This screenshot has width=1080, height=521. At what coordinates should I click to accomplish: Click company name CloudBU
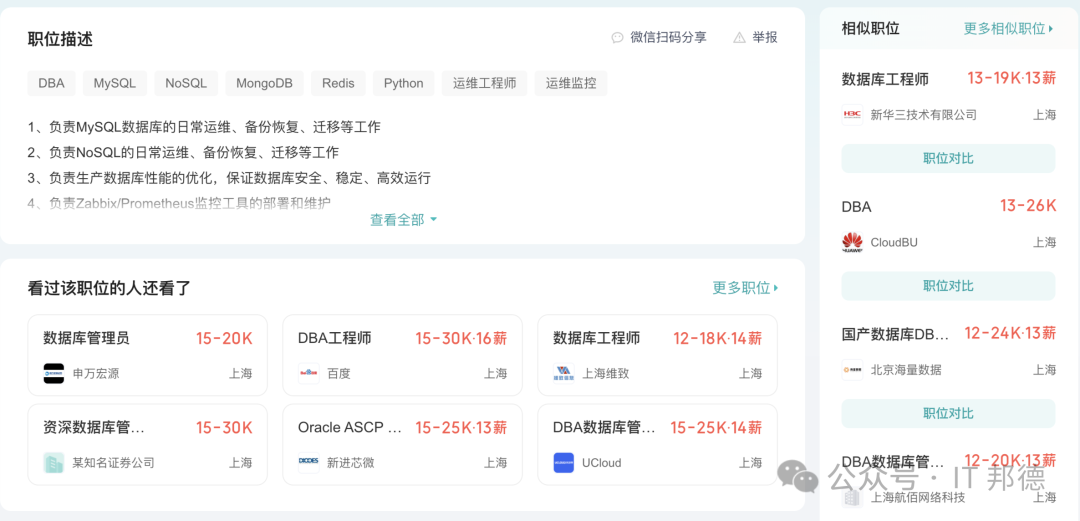click(894, 243)
